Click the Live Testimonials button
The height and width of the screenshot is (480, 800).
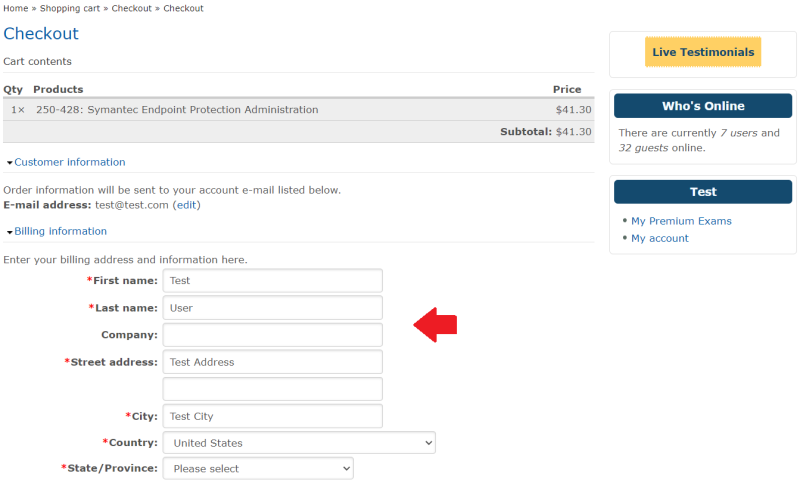(x=703, y=52)
